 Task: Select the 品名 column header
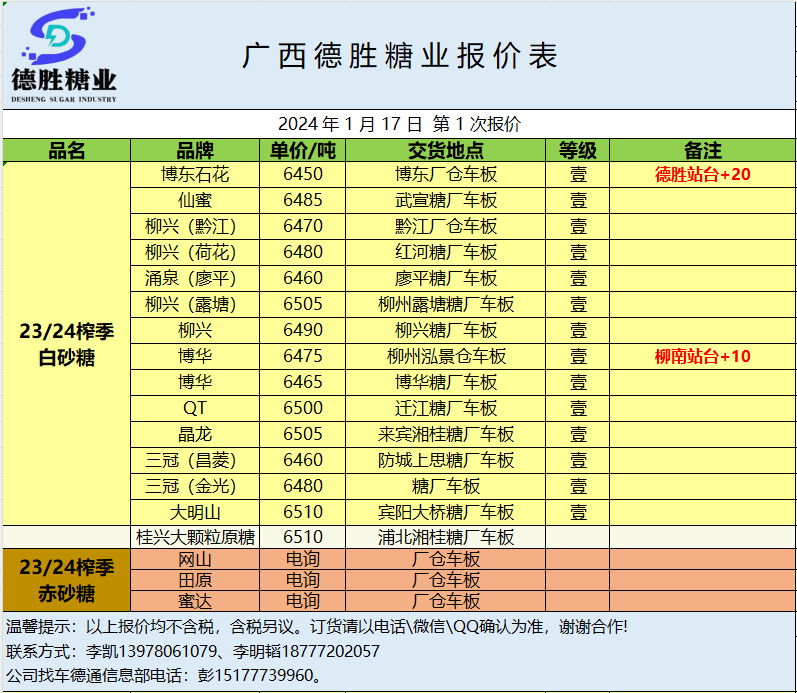67,151
